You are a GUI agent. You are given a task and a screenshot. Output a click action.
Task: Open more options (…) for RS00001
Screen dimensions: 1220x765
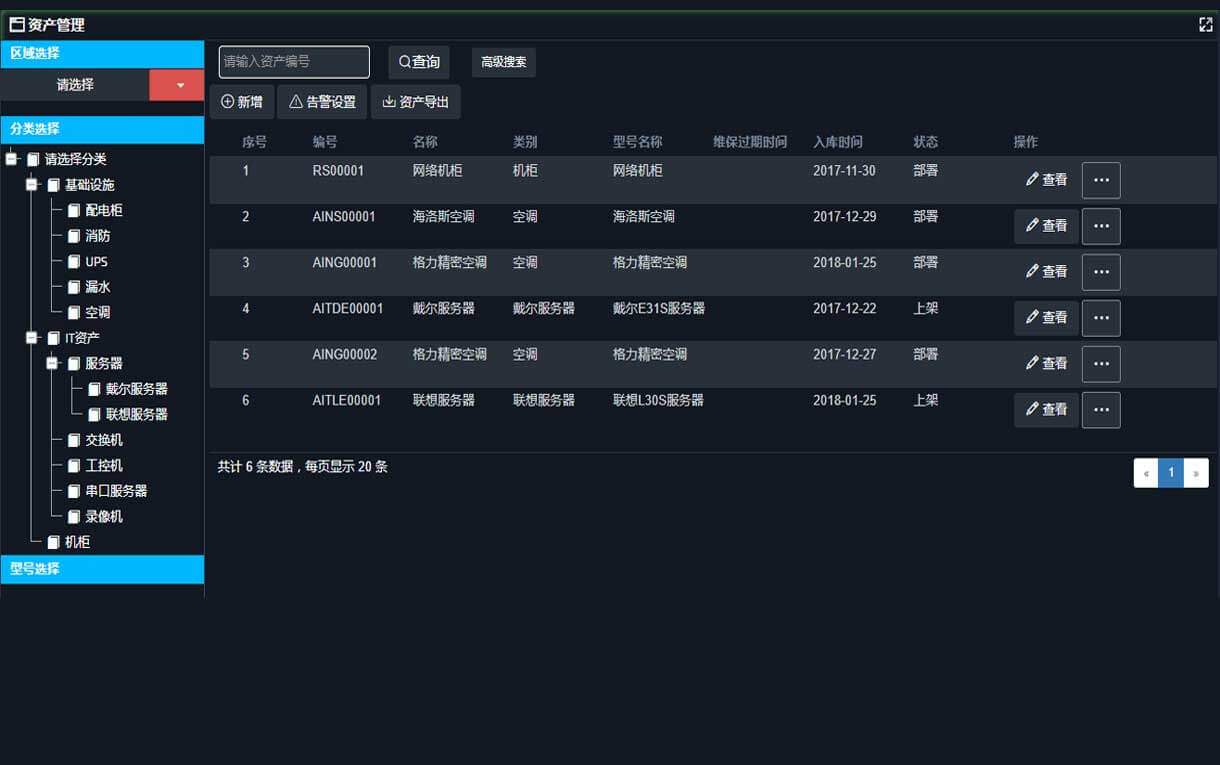click(1101, 180)
